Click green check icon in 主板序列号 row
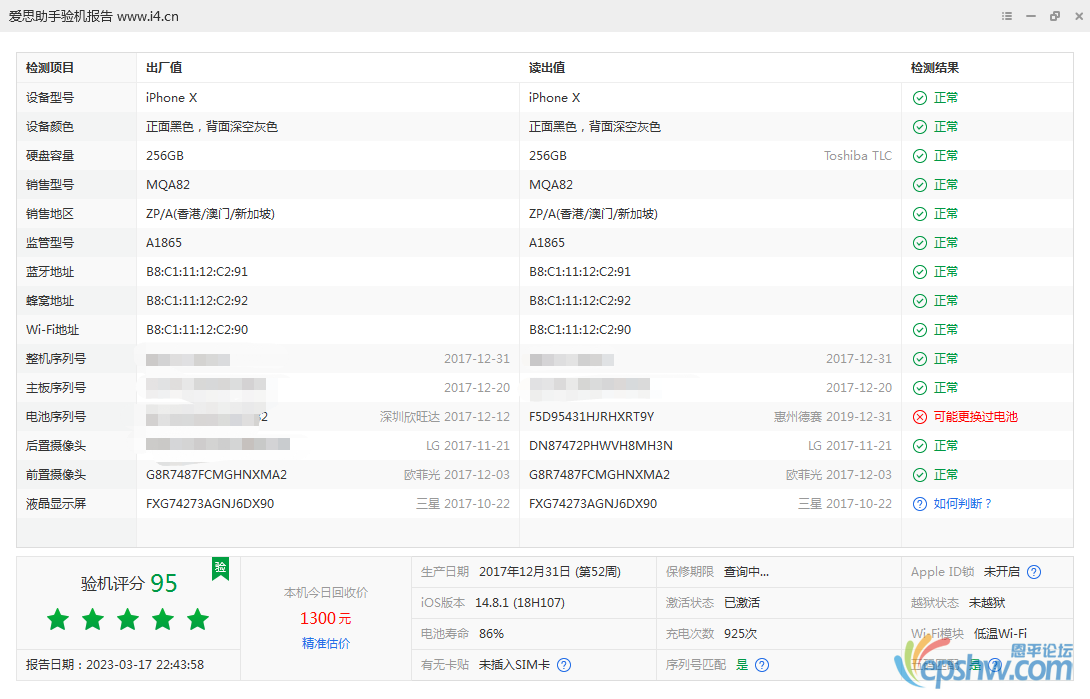1090x699 pixels. [x=920, y=388]
